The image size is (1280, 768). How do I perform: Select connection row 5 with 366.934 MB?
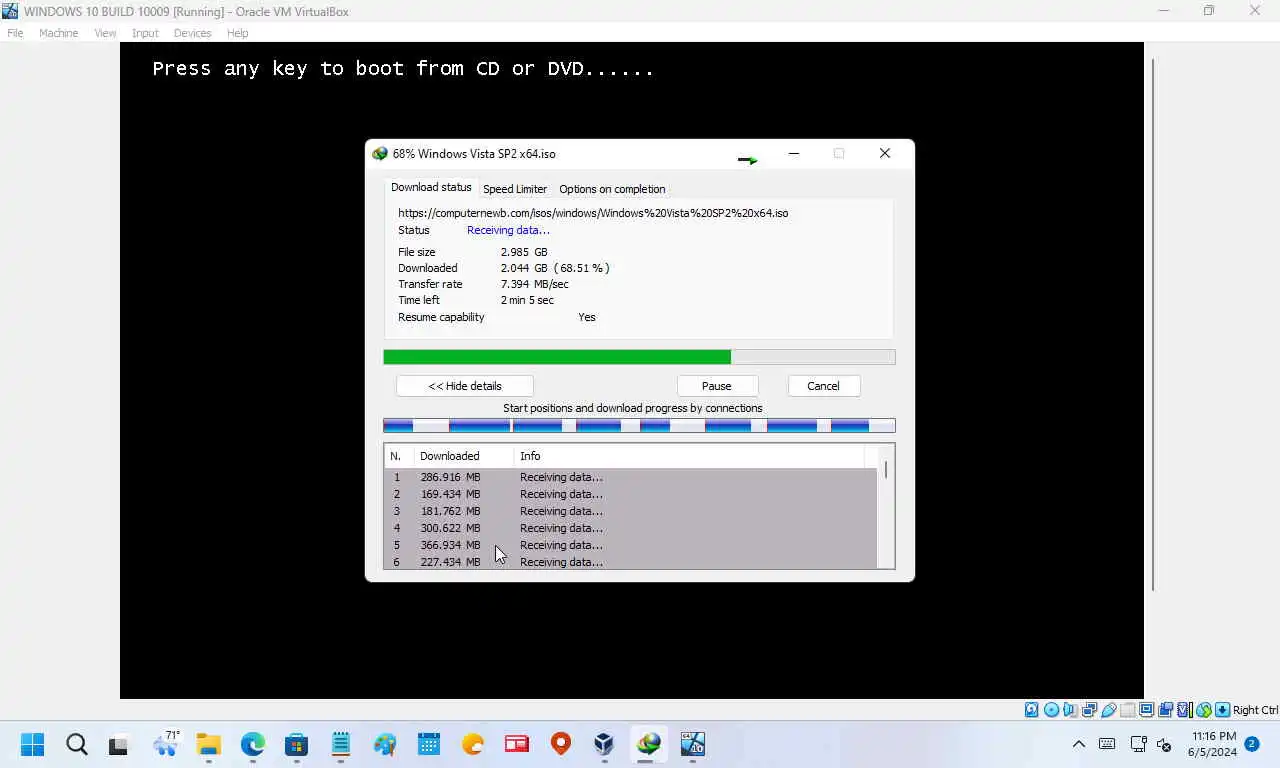(x=630, y=545)
